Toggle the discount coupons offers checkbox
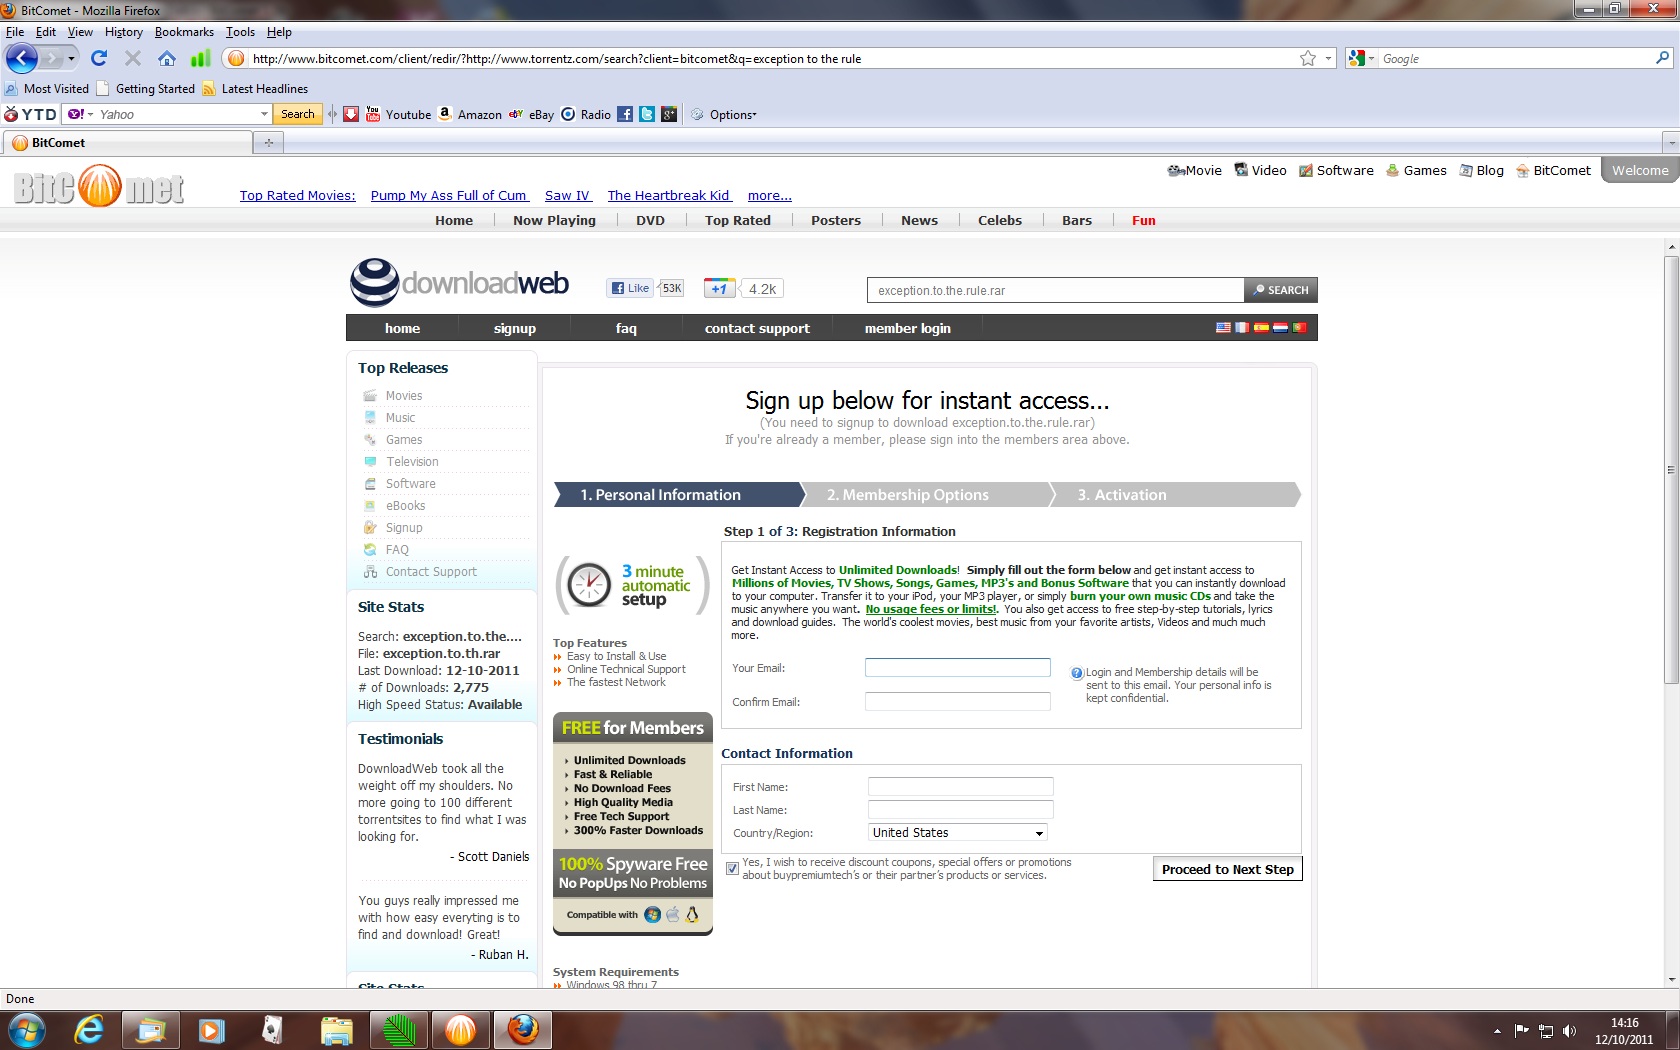Image resolution: width=1680 pixels, height=1050 pixels. click(x=732, y=869)
